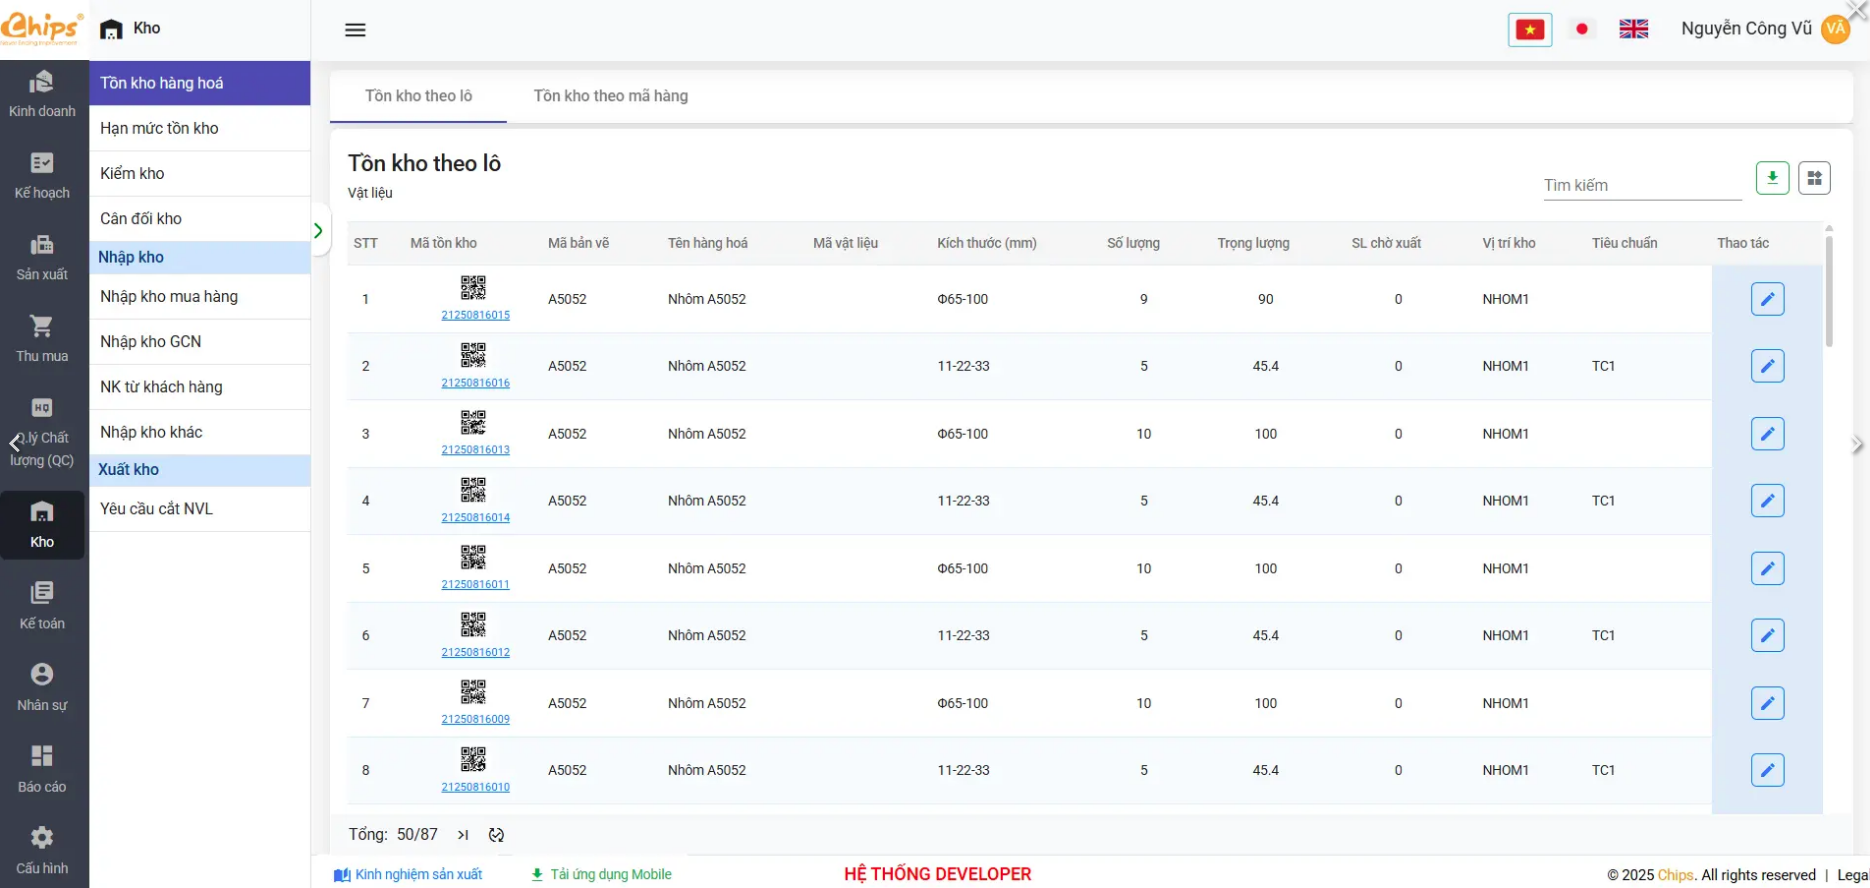Switch language to English UK flag

1634,29
